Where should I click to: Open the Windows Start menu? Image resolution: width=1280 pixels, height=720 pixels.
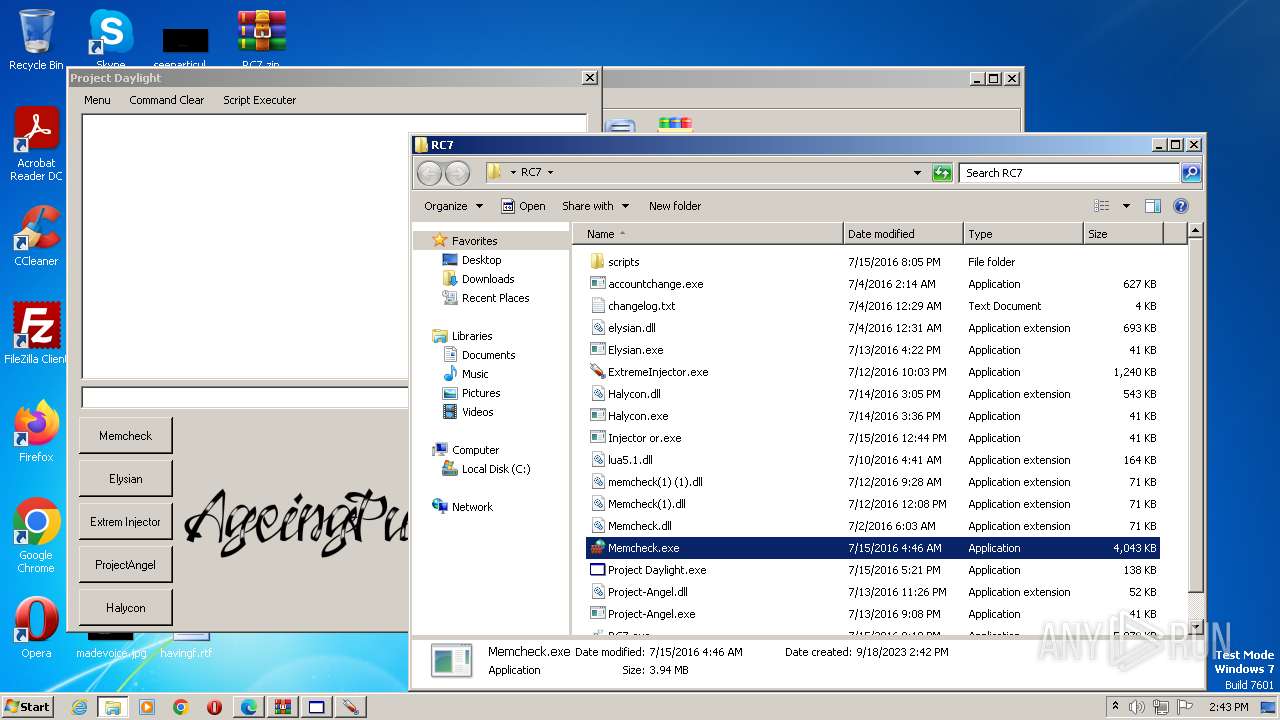(27, 707)
